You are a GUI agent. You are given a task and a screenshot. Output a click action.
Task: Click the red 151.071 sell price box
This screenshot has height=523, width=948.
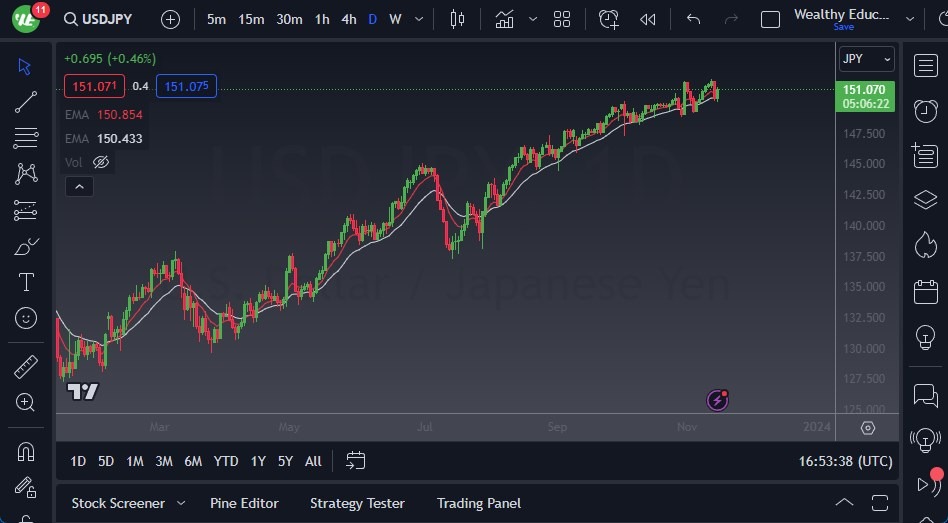(x=96, y=86)
